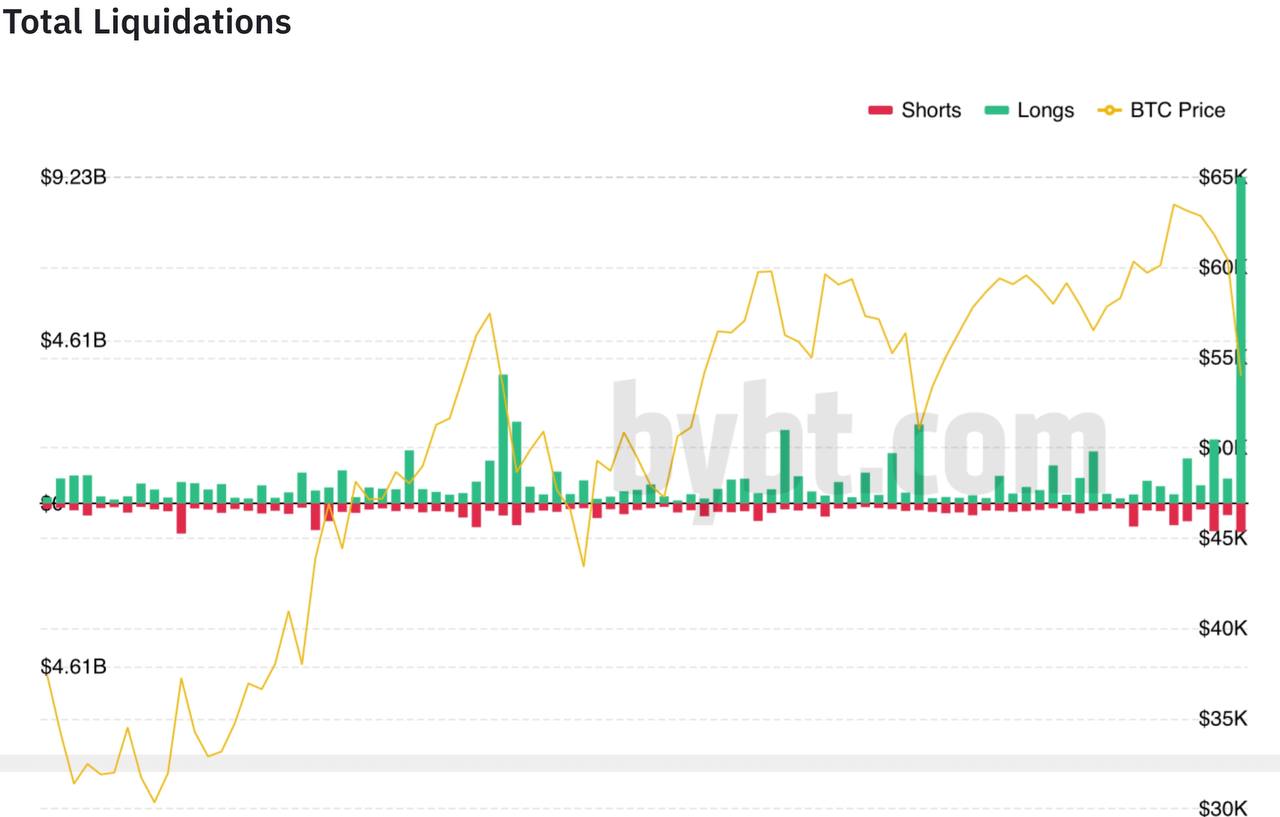Toggle the Shorts series label in legend
This screenshot has width=1280, height=817.
click(931, 110)
